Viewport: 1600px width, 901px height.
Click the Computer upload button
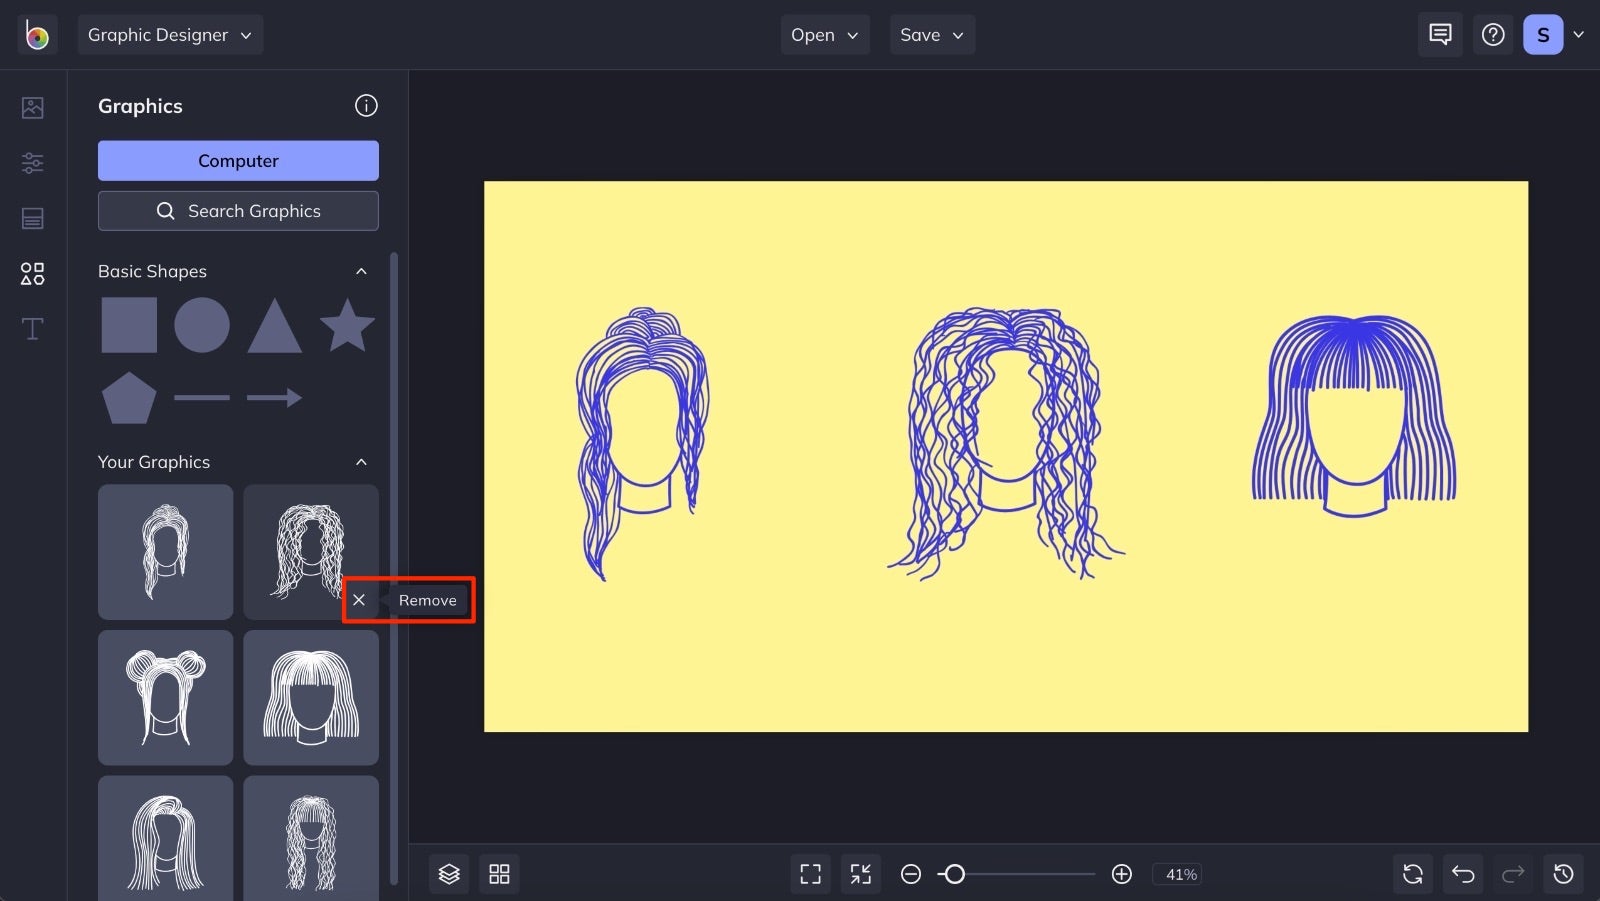coord(238,160)
